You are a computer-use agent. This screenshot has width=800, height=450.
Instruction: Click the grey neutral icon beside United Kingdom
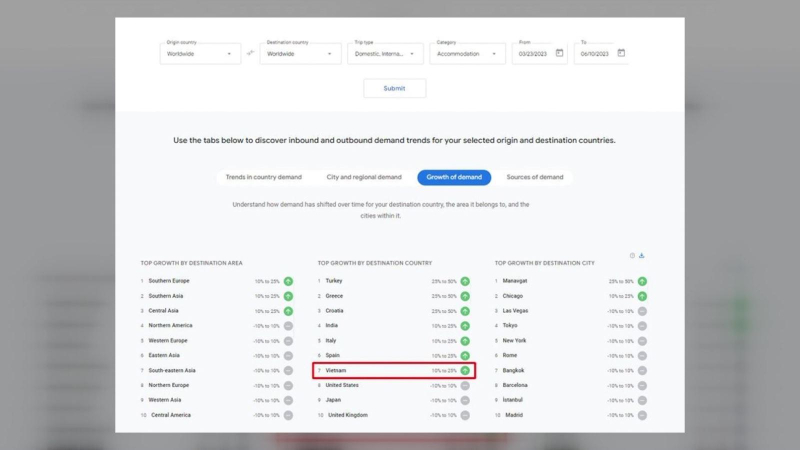click(x=465, y=415)
